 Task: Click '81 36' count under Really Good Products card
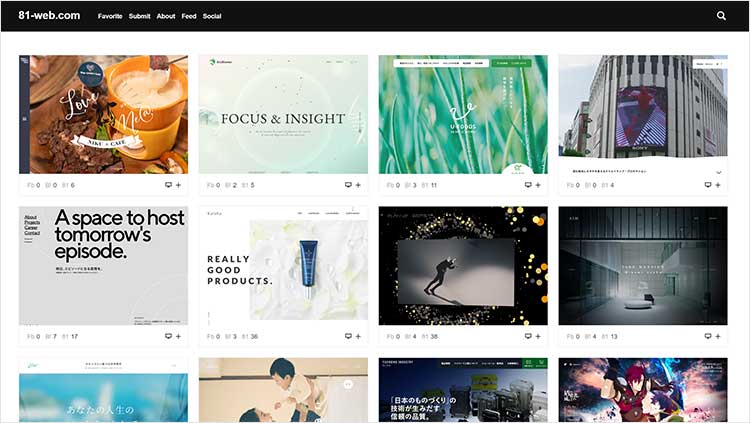[250, 337]
